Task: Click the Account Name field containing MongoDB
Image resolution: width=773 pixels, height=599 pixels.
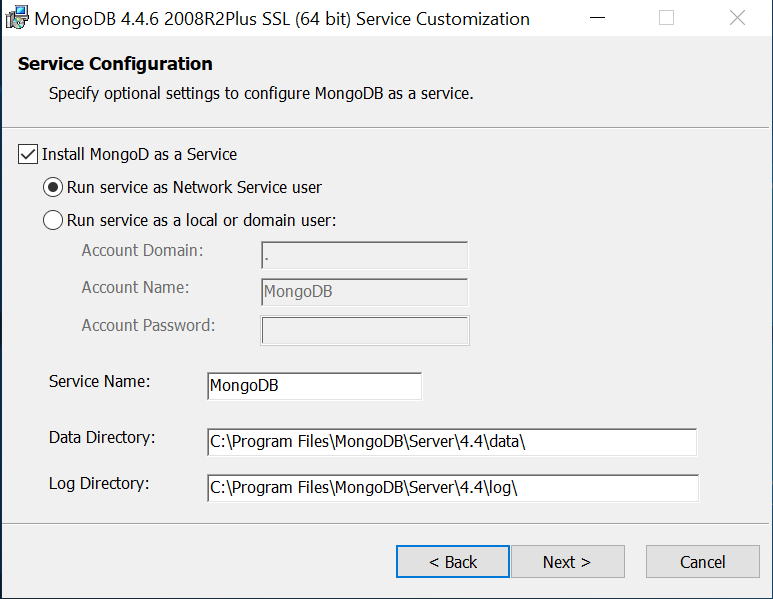Action: pyautogui.click(x=364, y=292)
